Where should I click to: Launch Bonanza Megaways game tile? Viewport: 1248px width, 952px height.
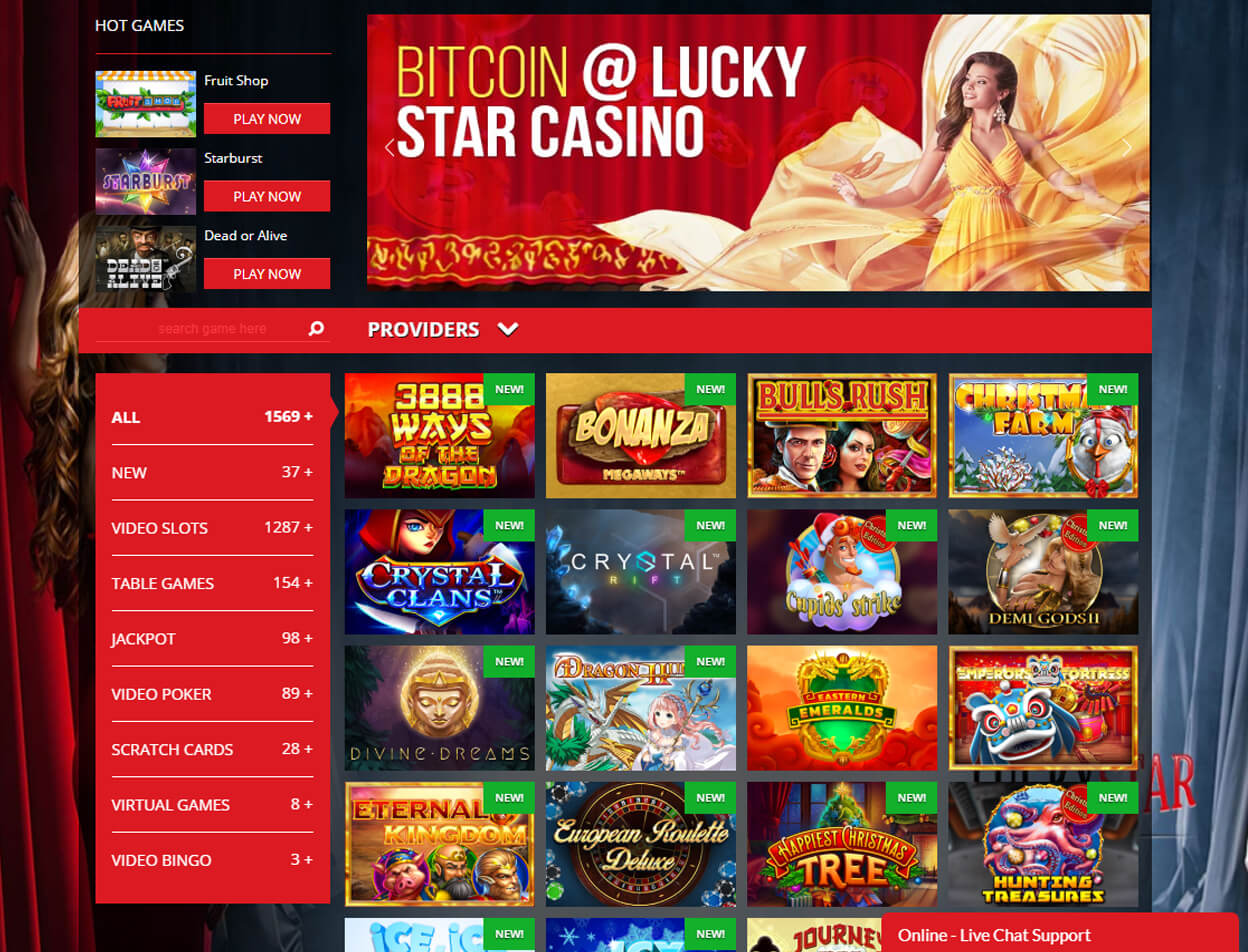(641, 436)
